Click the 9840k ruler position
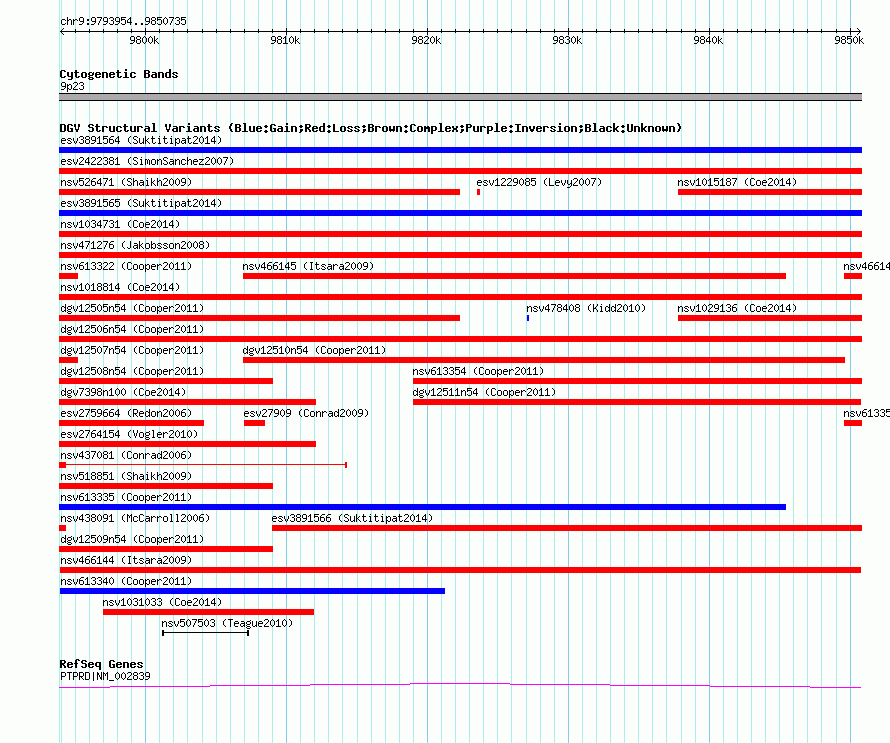 click(708, 40)
